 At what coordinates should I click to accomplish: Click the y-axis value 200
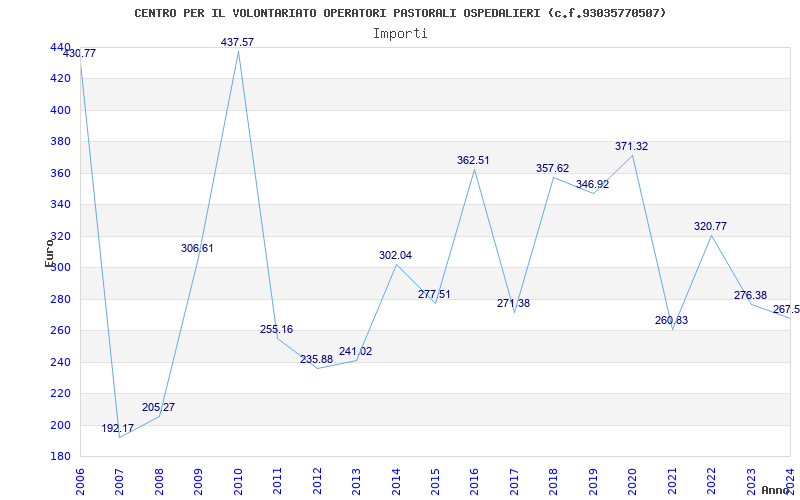[60, 425]
